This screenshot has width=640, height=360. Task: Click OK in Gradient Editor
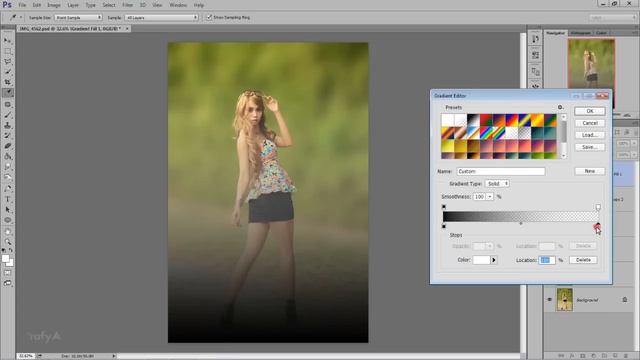[x=589, y=111]
